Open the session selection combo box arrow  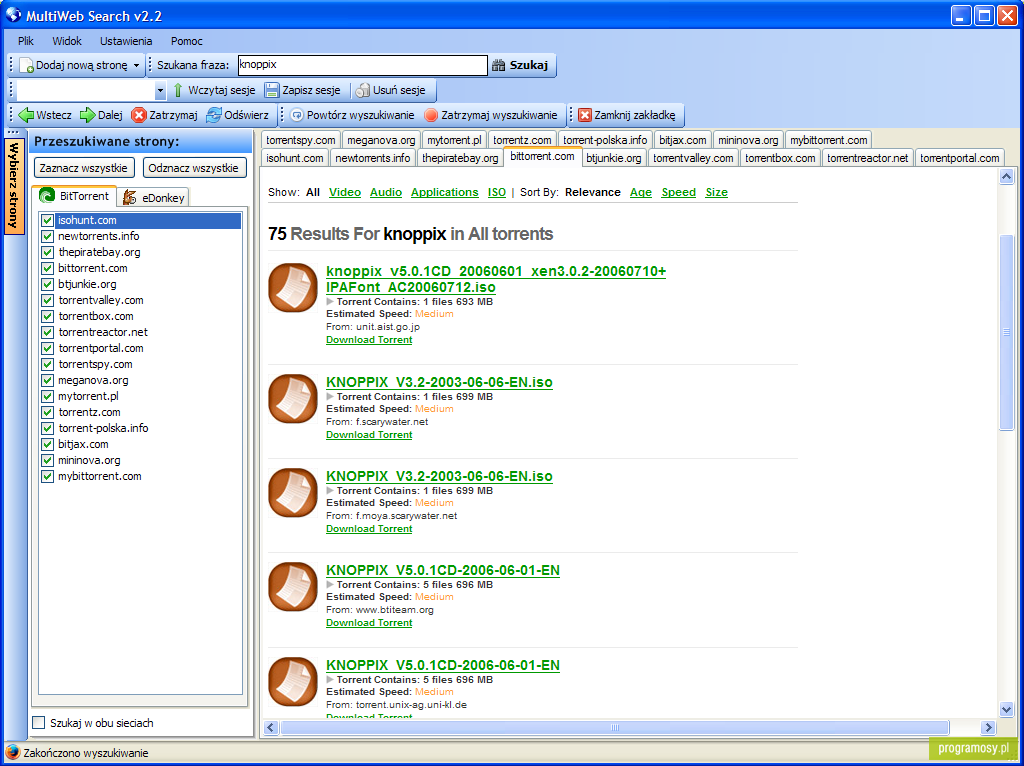161,90
